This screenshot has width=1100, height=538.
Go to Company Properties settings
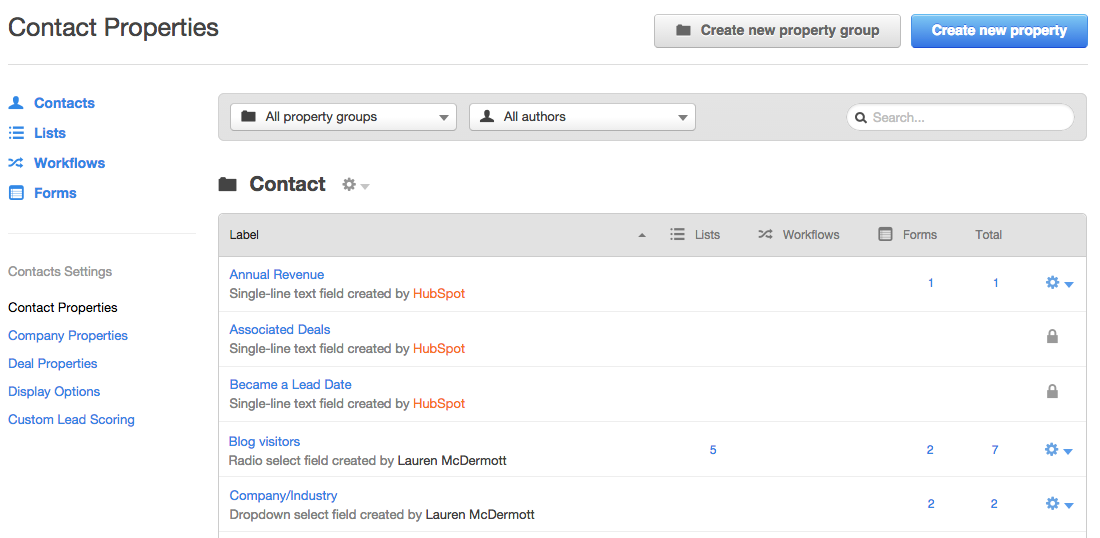[x=68, y=335]
